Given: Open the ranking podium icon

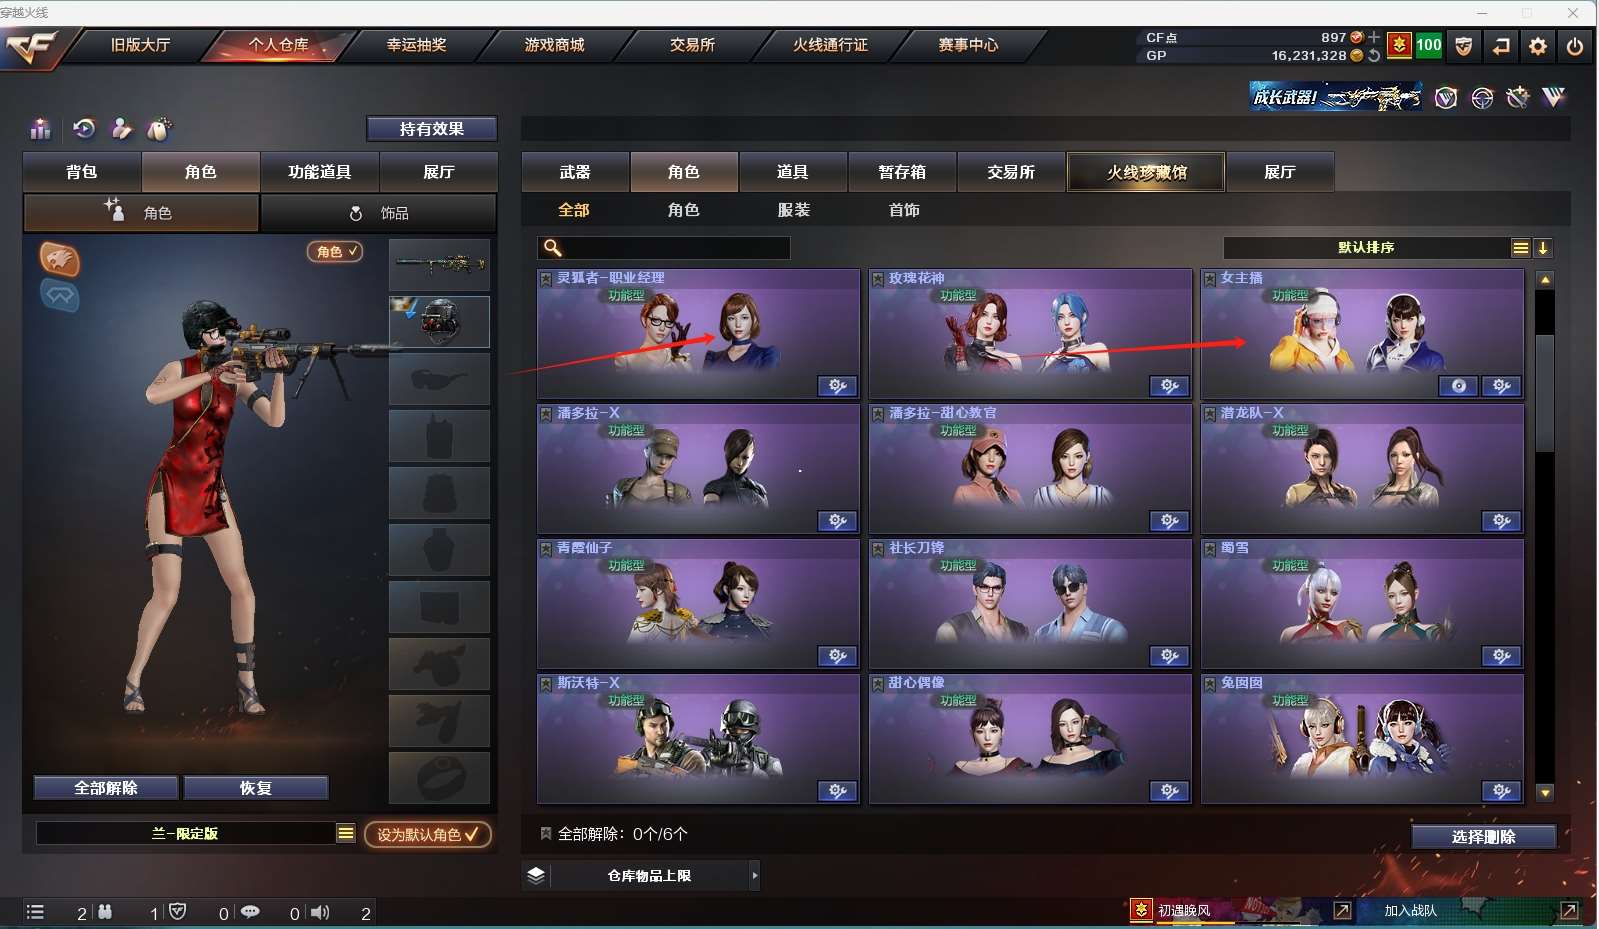Looking at the screenshot, I should [x=40, y=128].
